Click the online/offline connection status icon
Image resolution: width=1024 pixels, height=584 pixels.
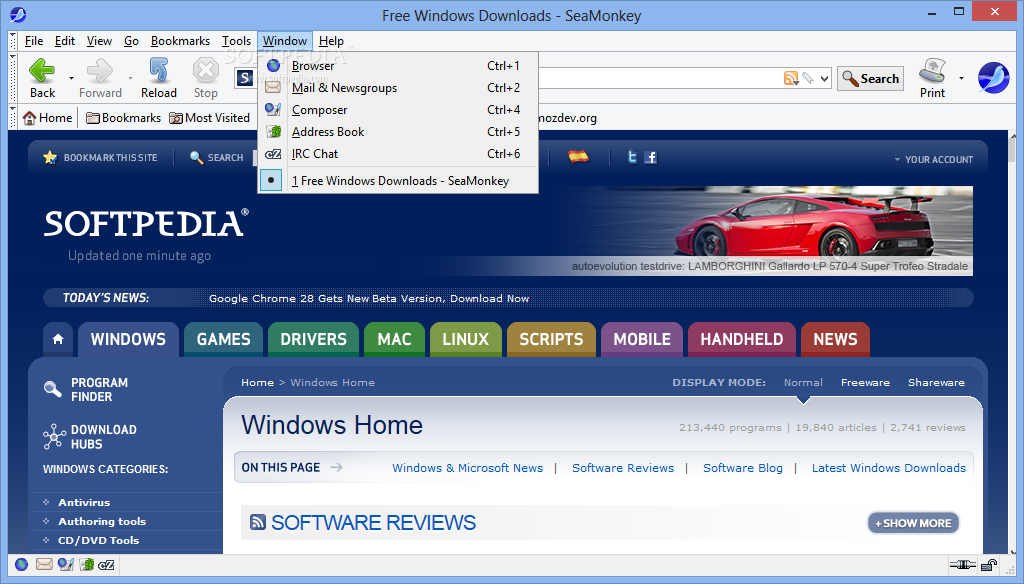coord(962,565)
